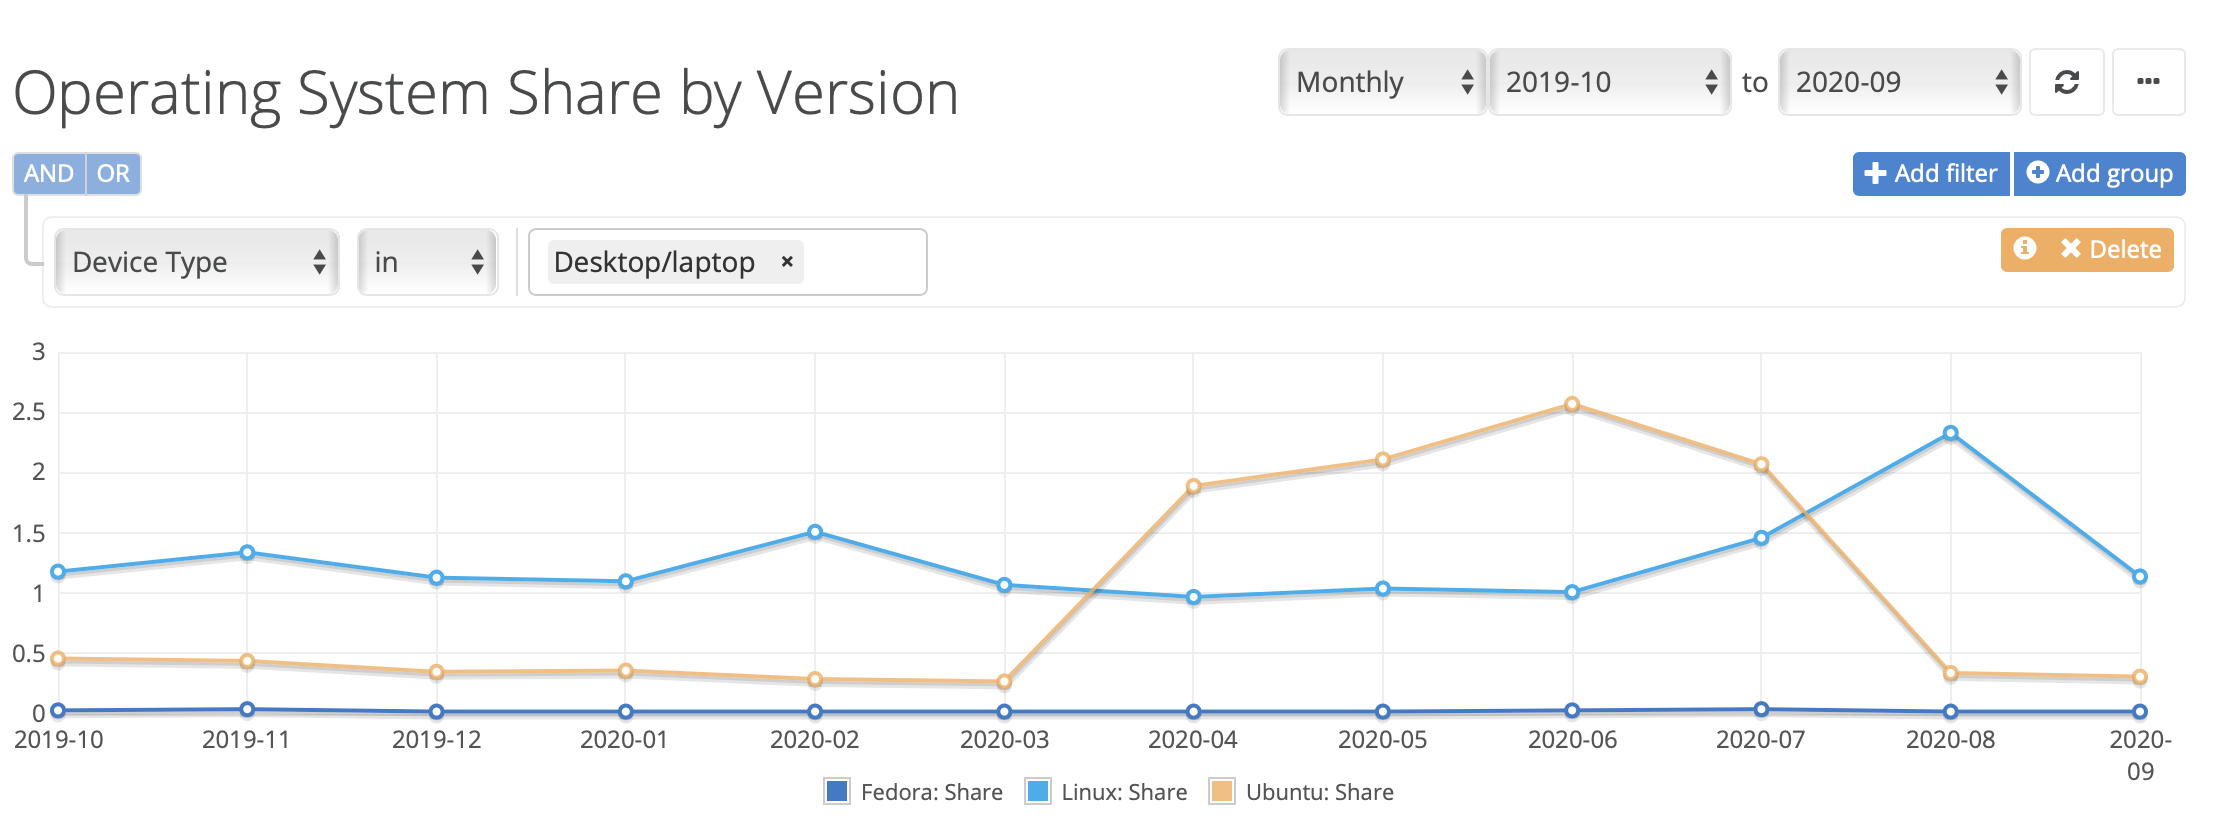
Task: Remove the Desktop/laptop tag with x
Action: [787, 261]
